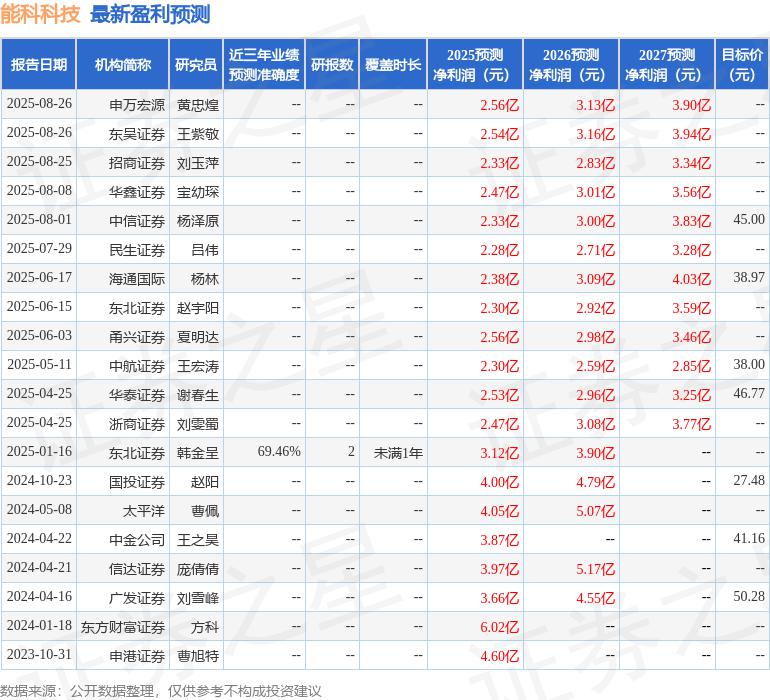The image size is (770, 700).
Task: Open the 中金公司 institution entry
Action: coord(136,539)
